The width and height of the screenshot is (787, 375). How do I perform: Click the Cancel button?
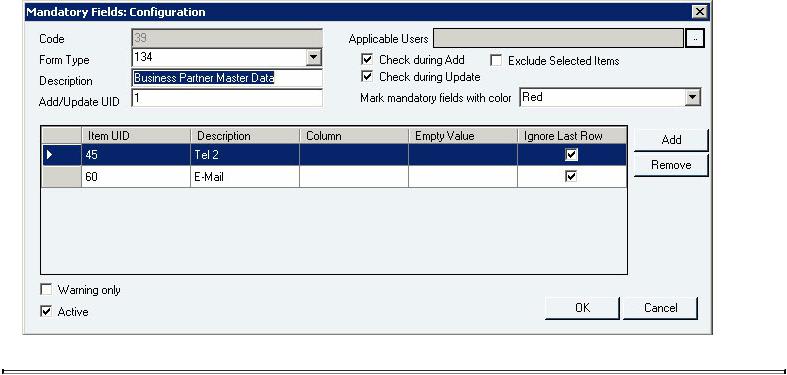pos(660,308)
